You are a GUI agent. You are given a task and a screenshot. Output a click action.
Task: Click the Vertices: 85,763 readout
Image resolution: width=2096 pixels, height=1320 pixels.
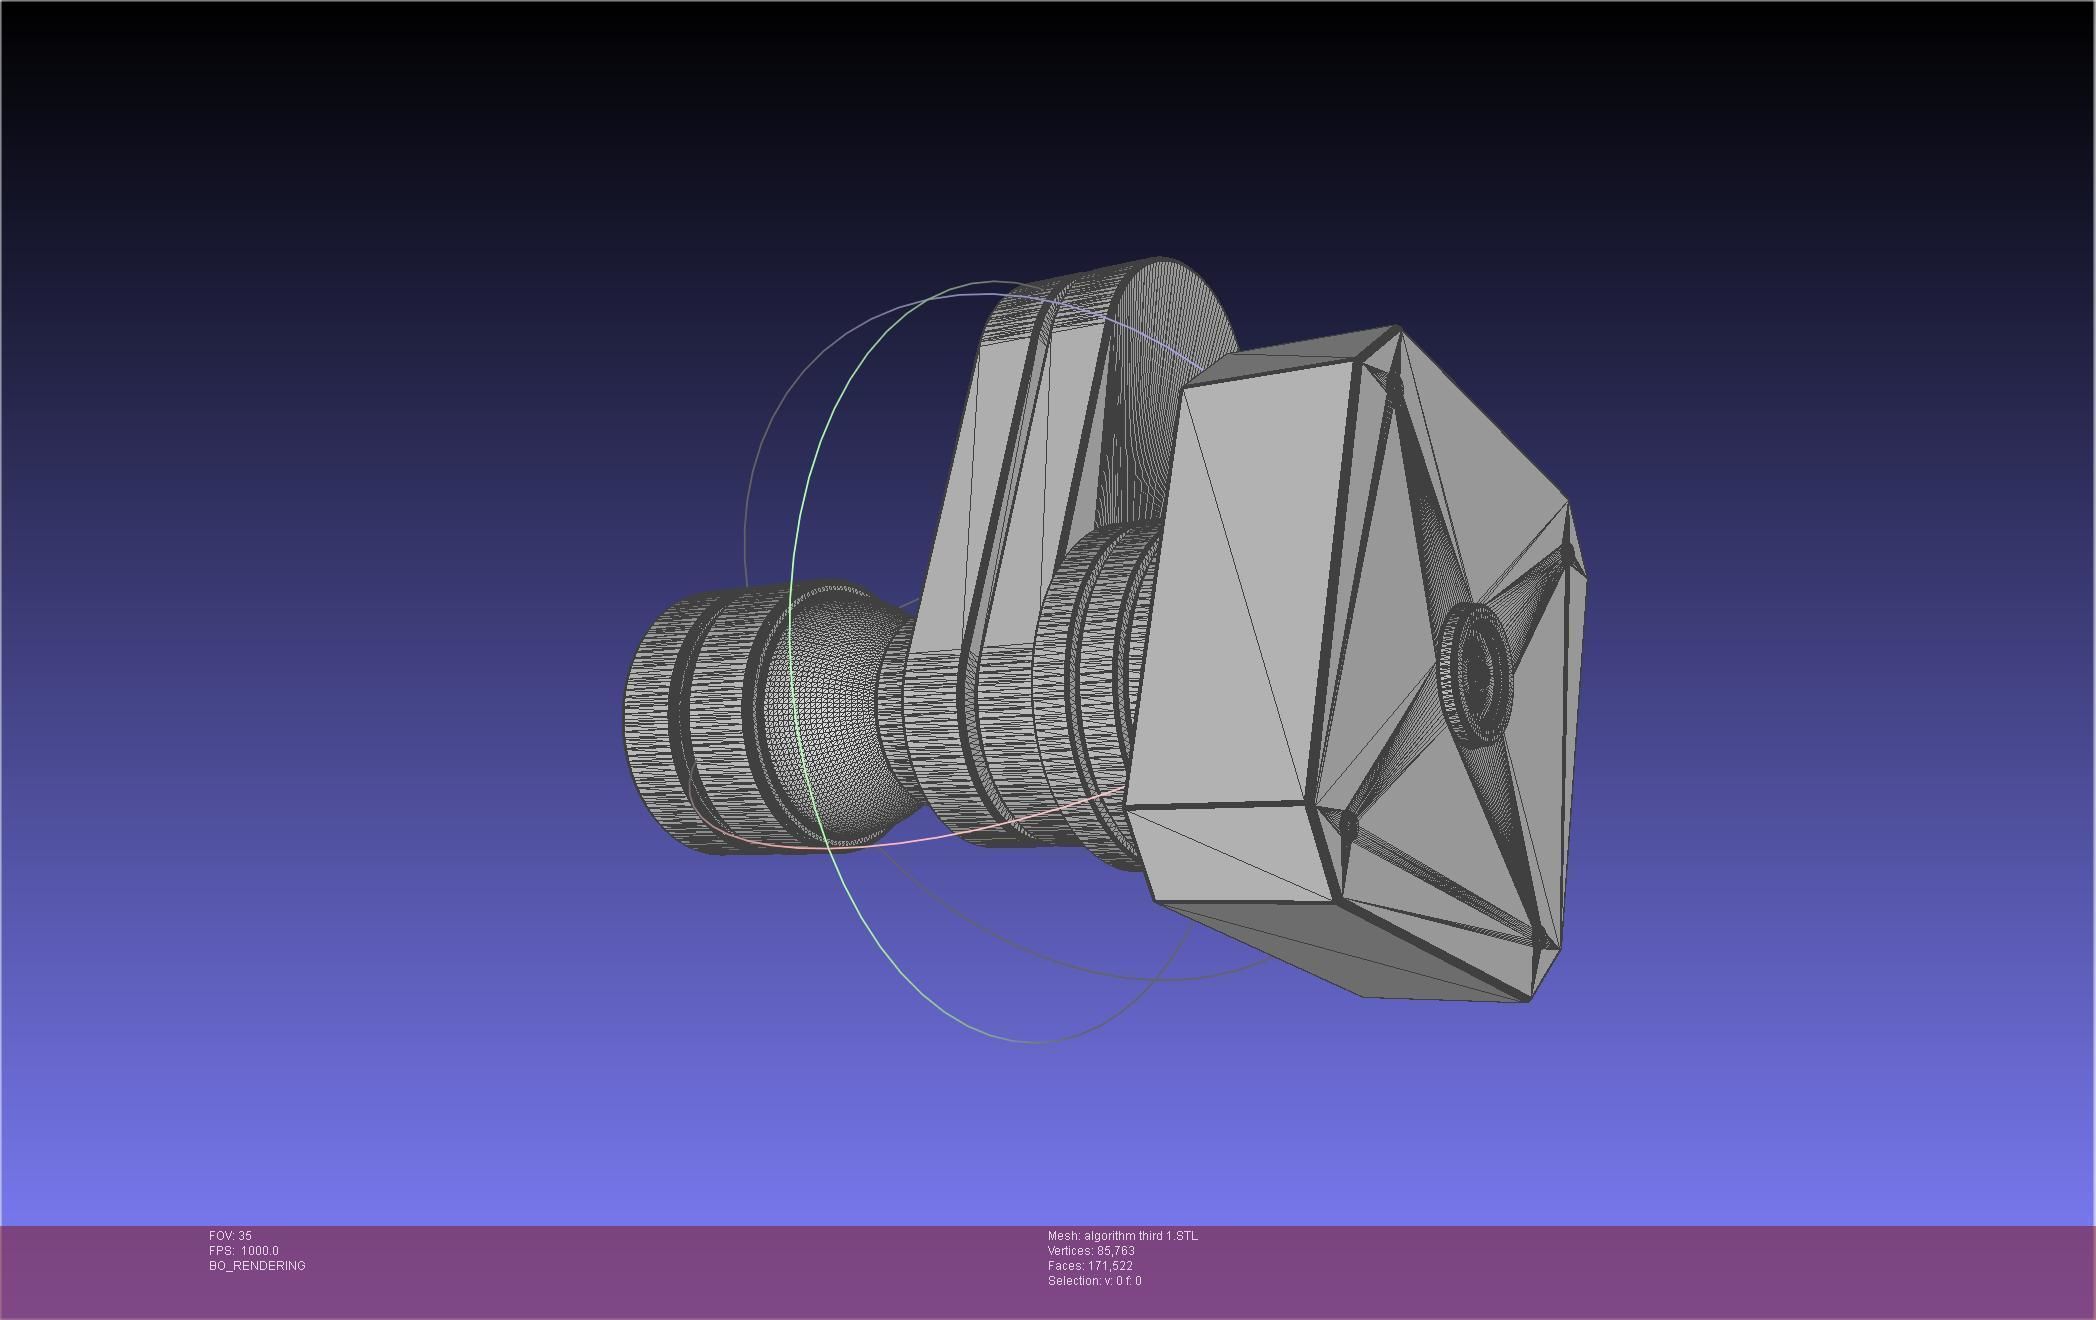[1091, 1251]
